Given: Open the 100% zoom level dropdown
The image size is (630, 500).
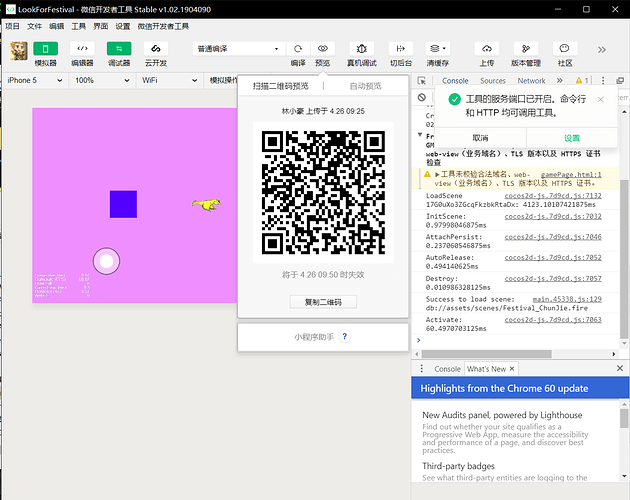Looking at the screenshot, I should 102,80.
